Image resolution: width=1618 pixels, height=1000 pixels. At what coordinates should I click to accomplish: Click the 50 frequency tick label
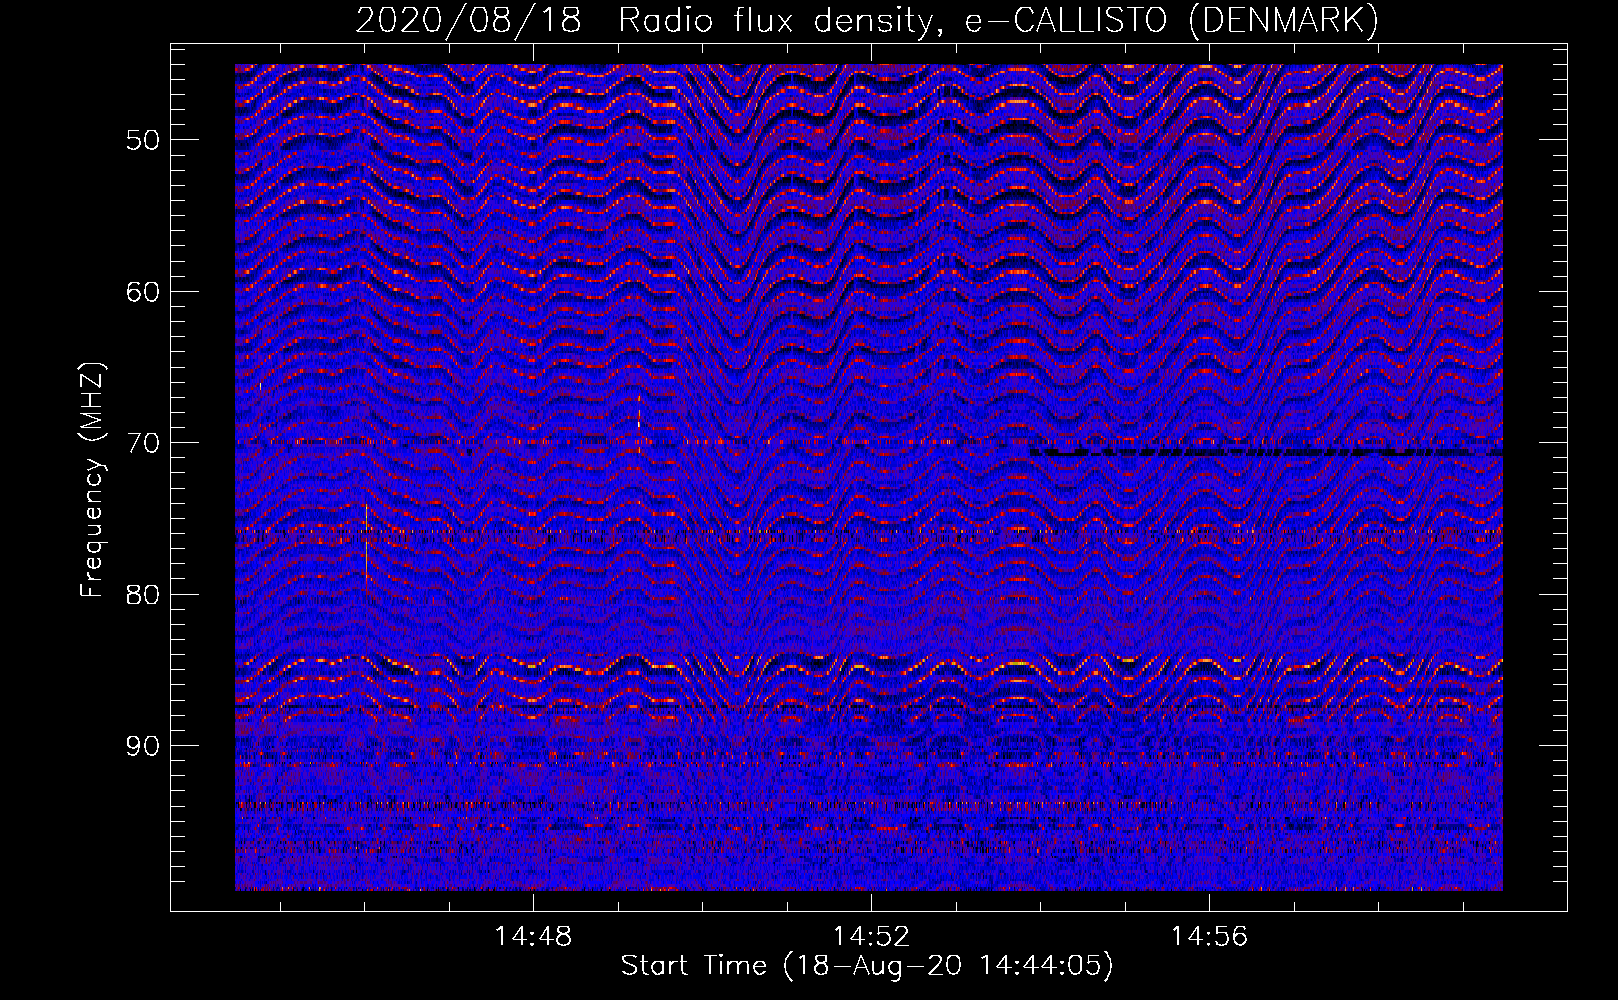click(142, 139)
